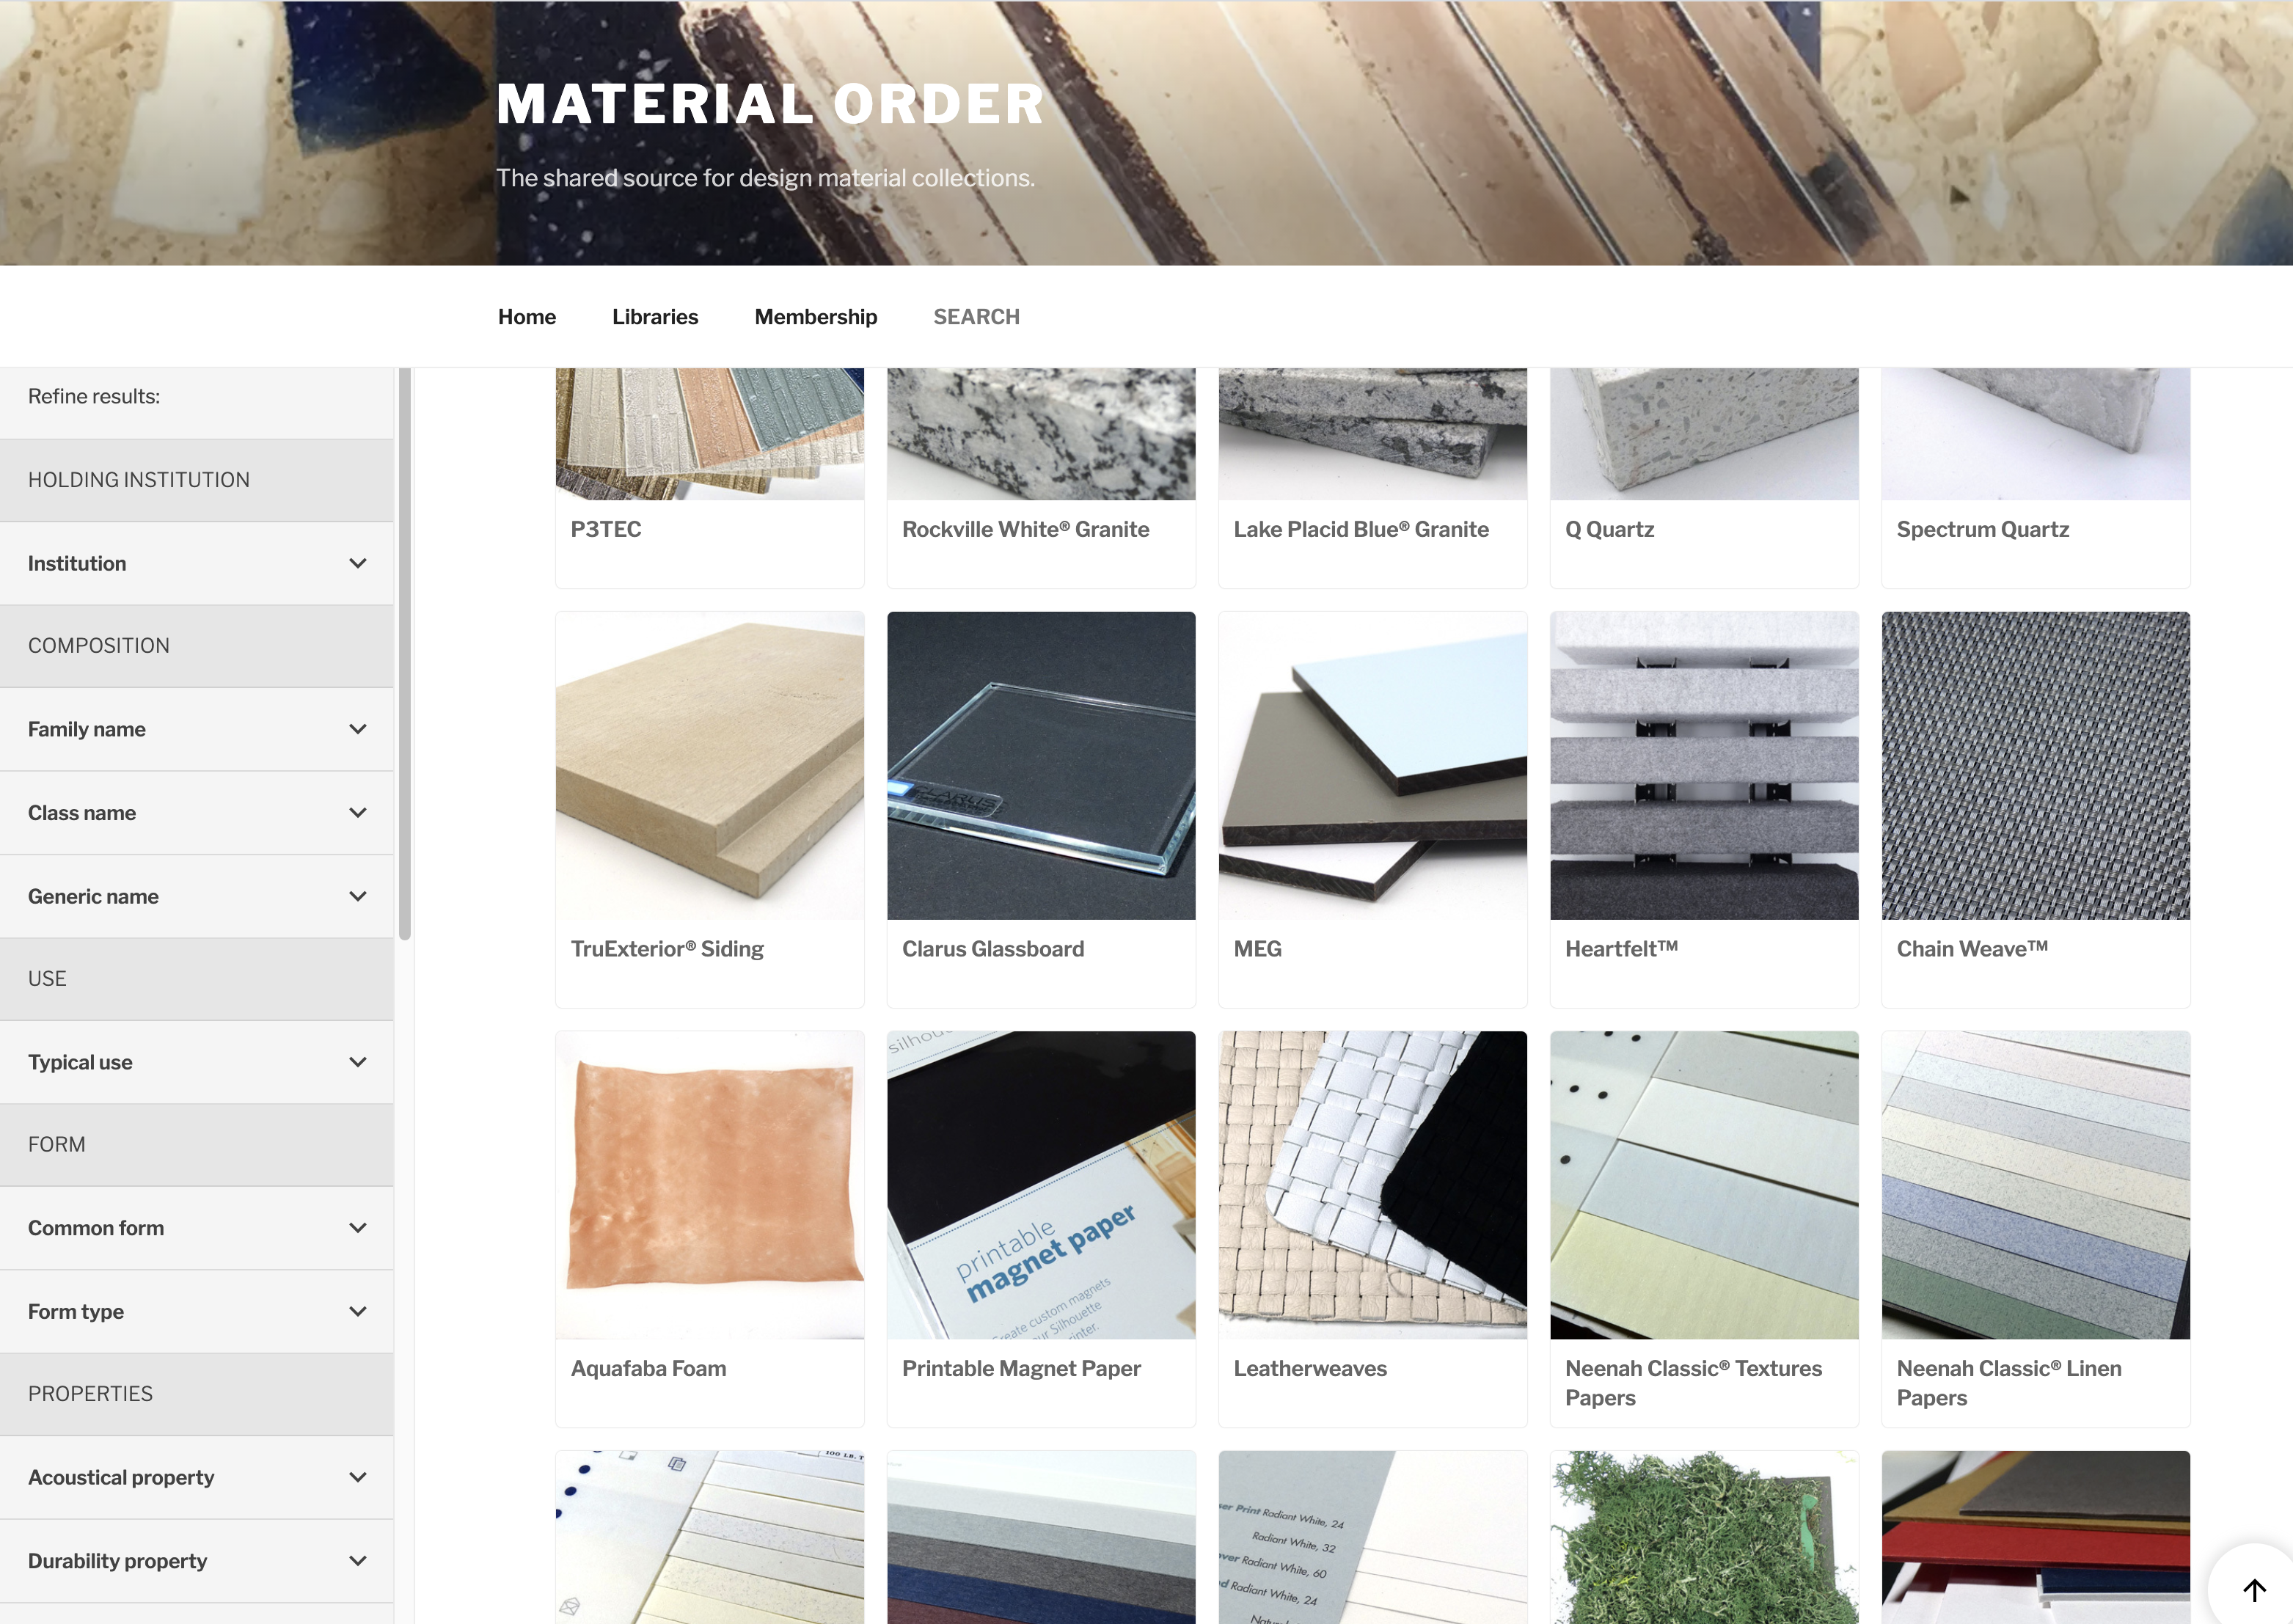The image size is (2293, 1624).
Task: Select the Clarus Glassboard thumbnail image
Action: (1041, 766)
